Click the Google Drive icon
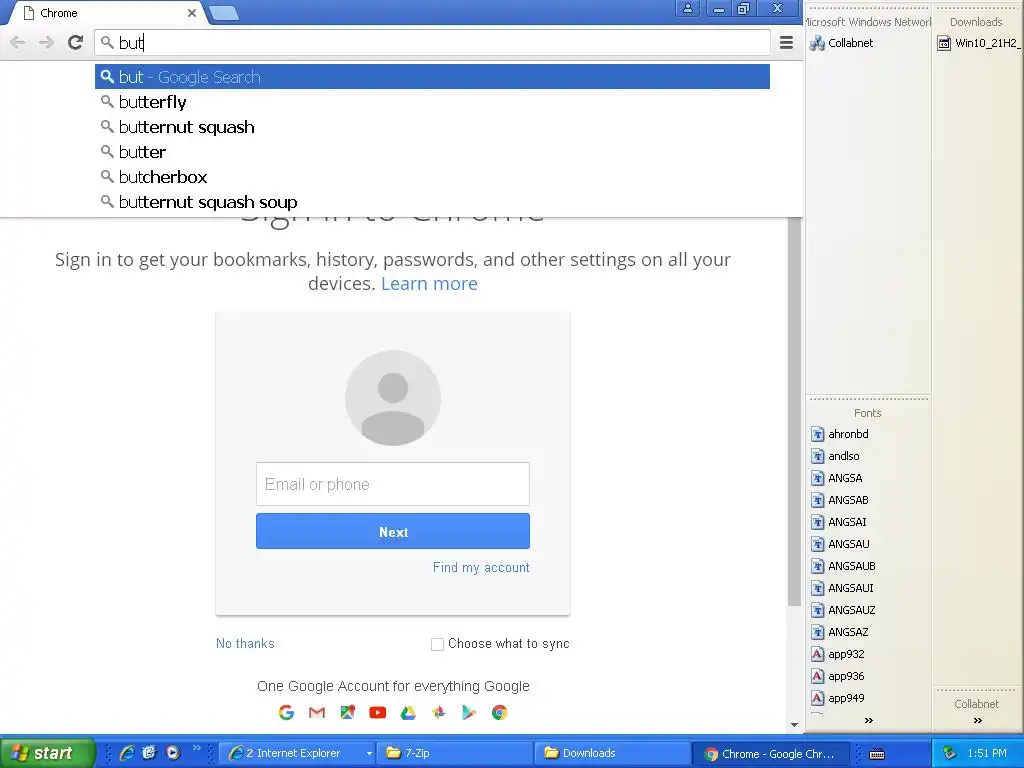Image resolution: width=1024 pixels, height=768 pixels. click(x=408, y=712)
